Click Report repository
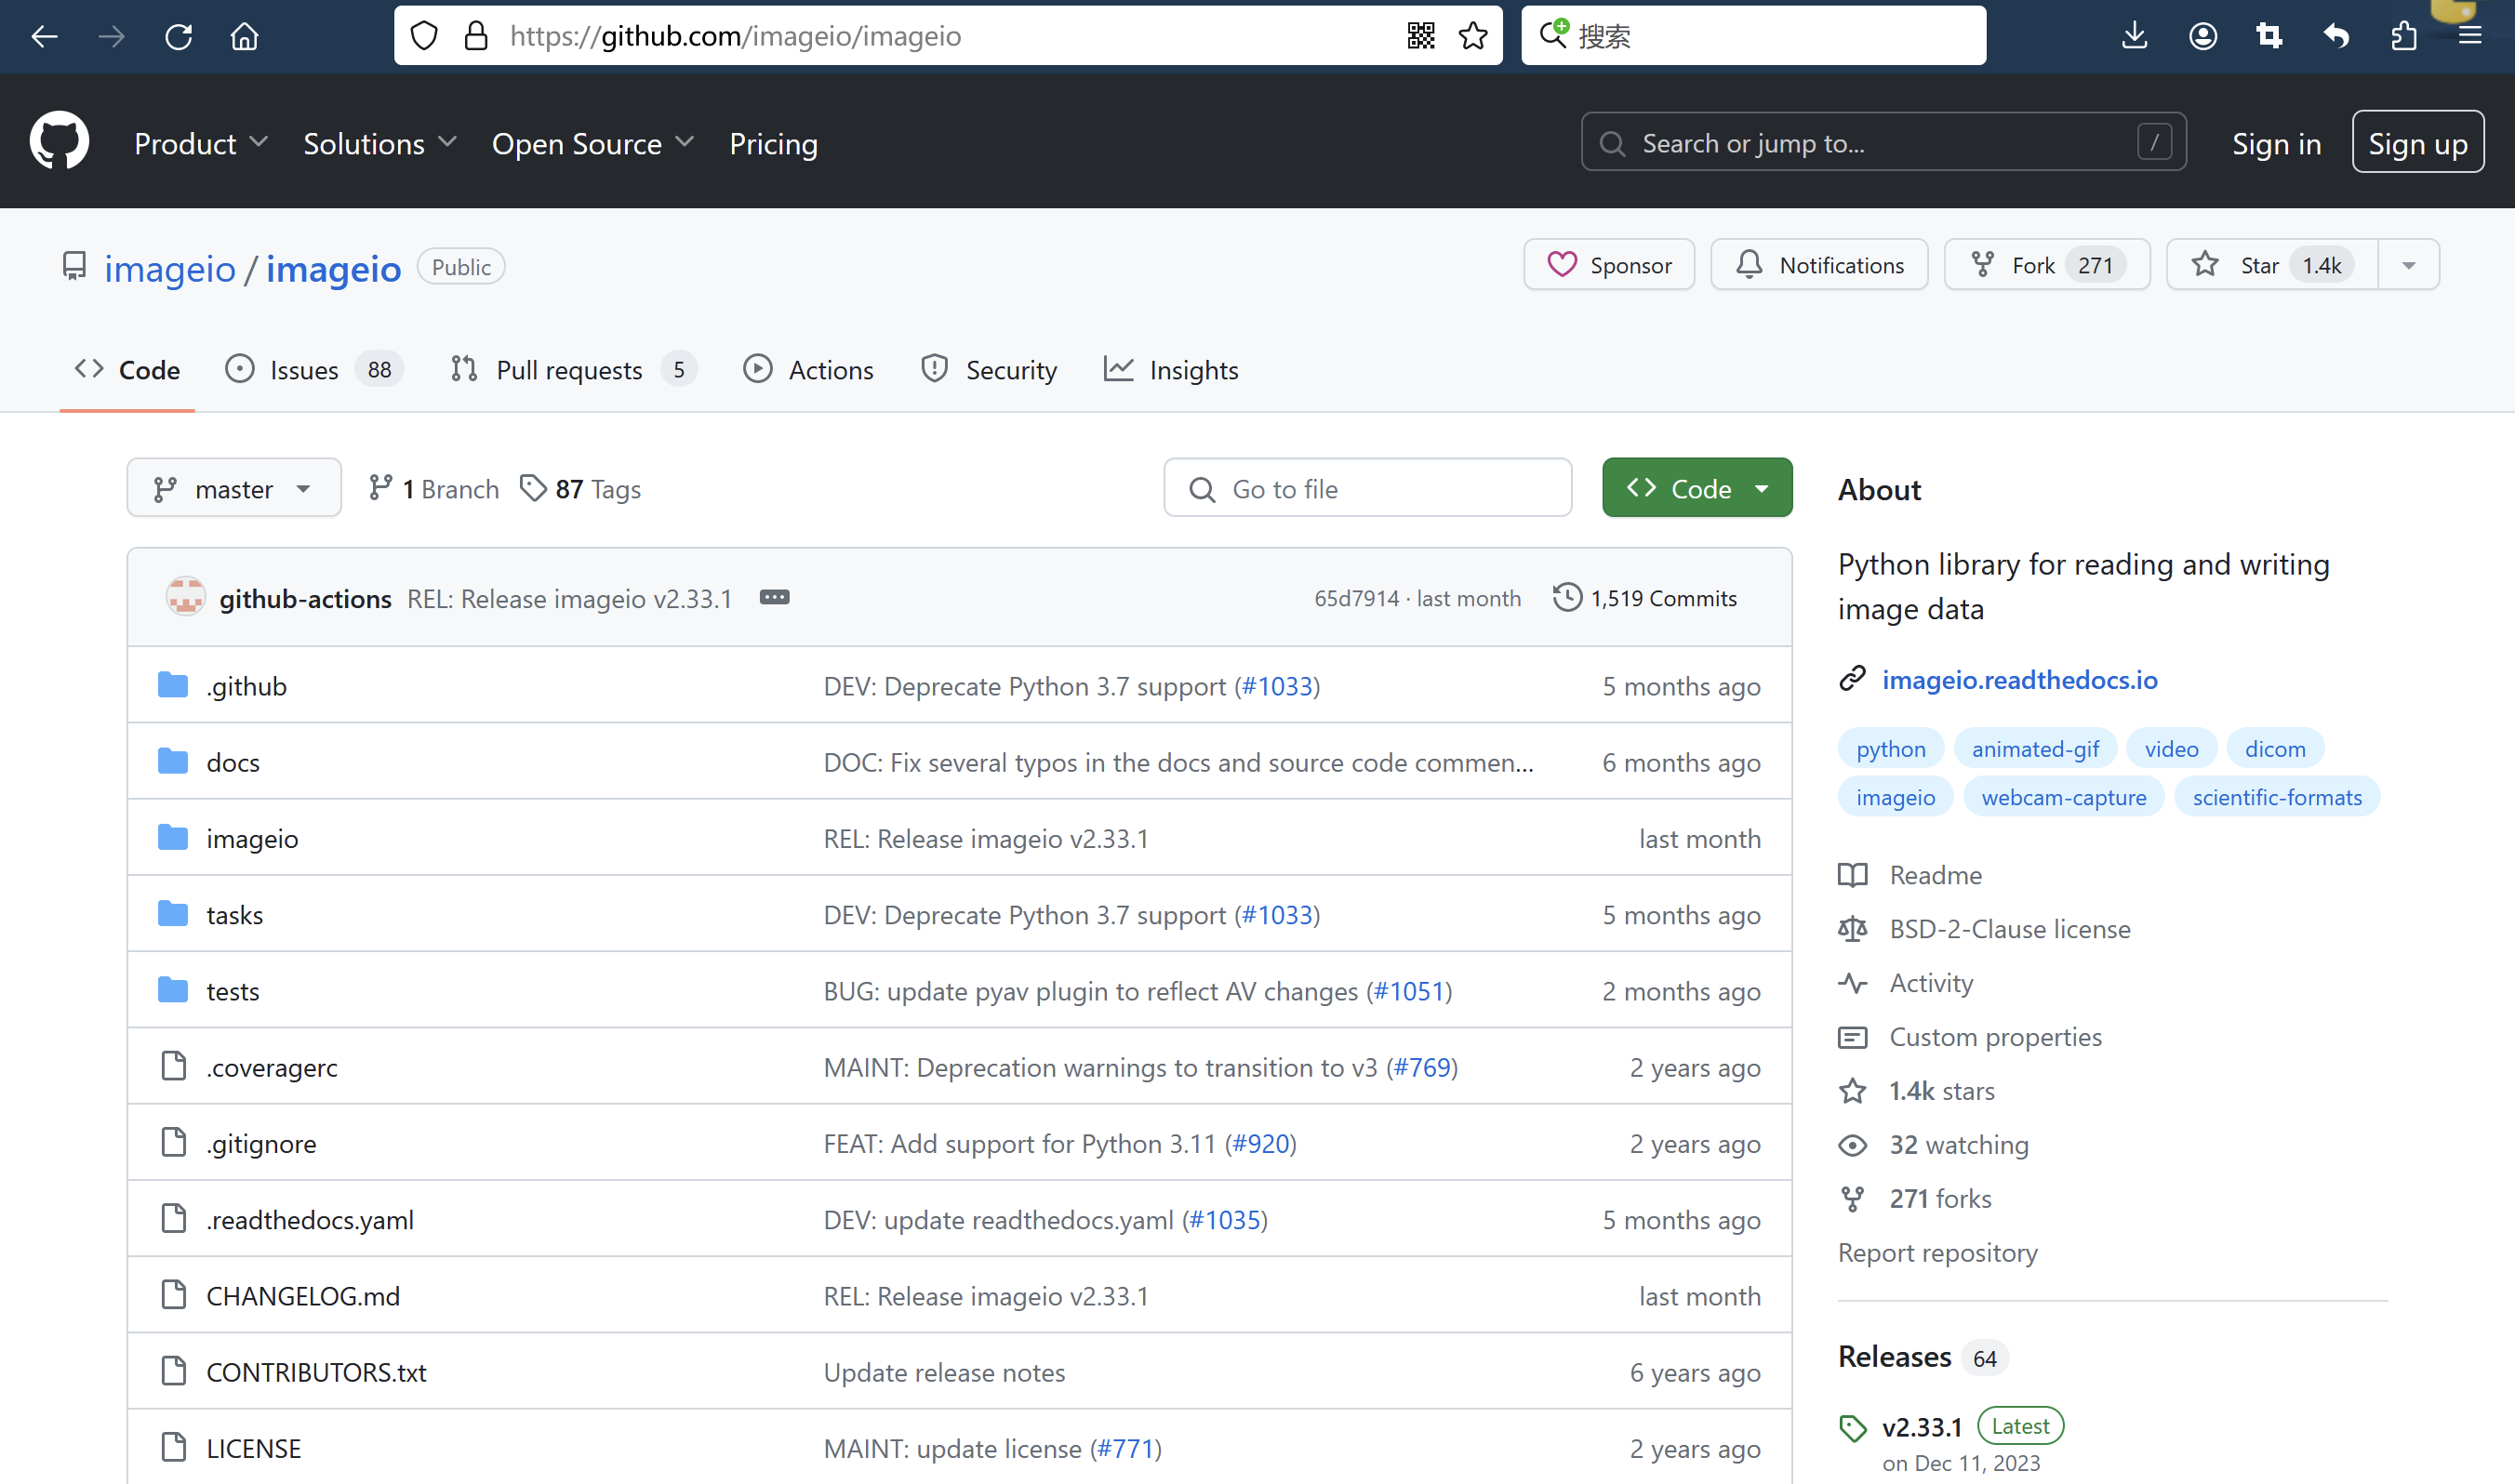2515x1484 pixels. [x=1937, y=1253]
